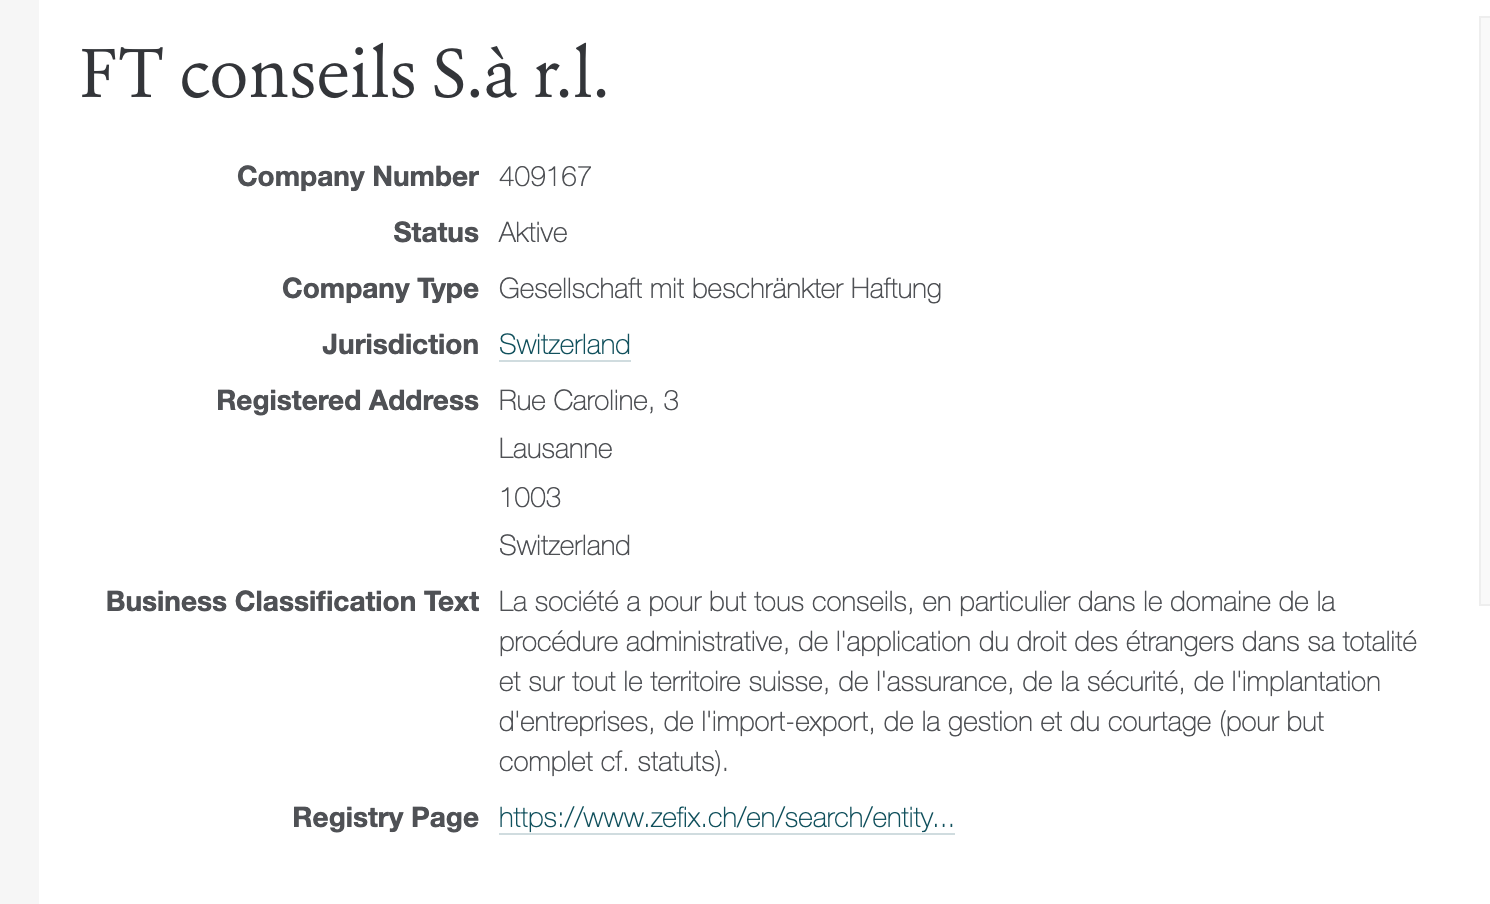The height and width of the screenshot is (904, 1490).
Task: Click the Jurisdiction field label
Action: 400,345
